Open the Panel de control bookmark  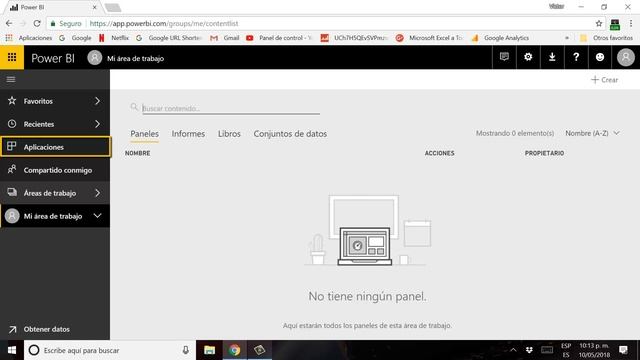pyautogui.click(x=279, y=38)
